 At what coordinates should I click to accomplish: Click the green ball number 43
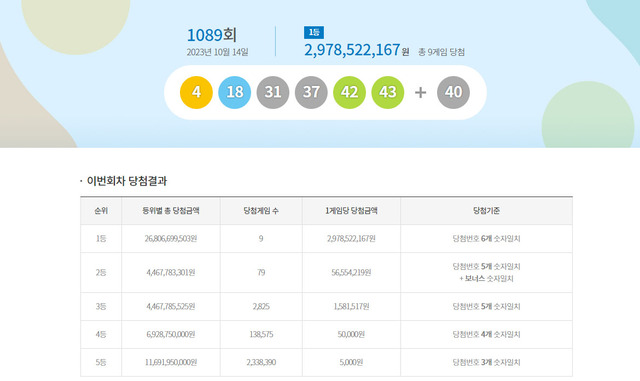[388, 92]
